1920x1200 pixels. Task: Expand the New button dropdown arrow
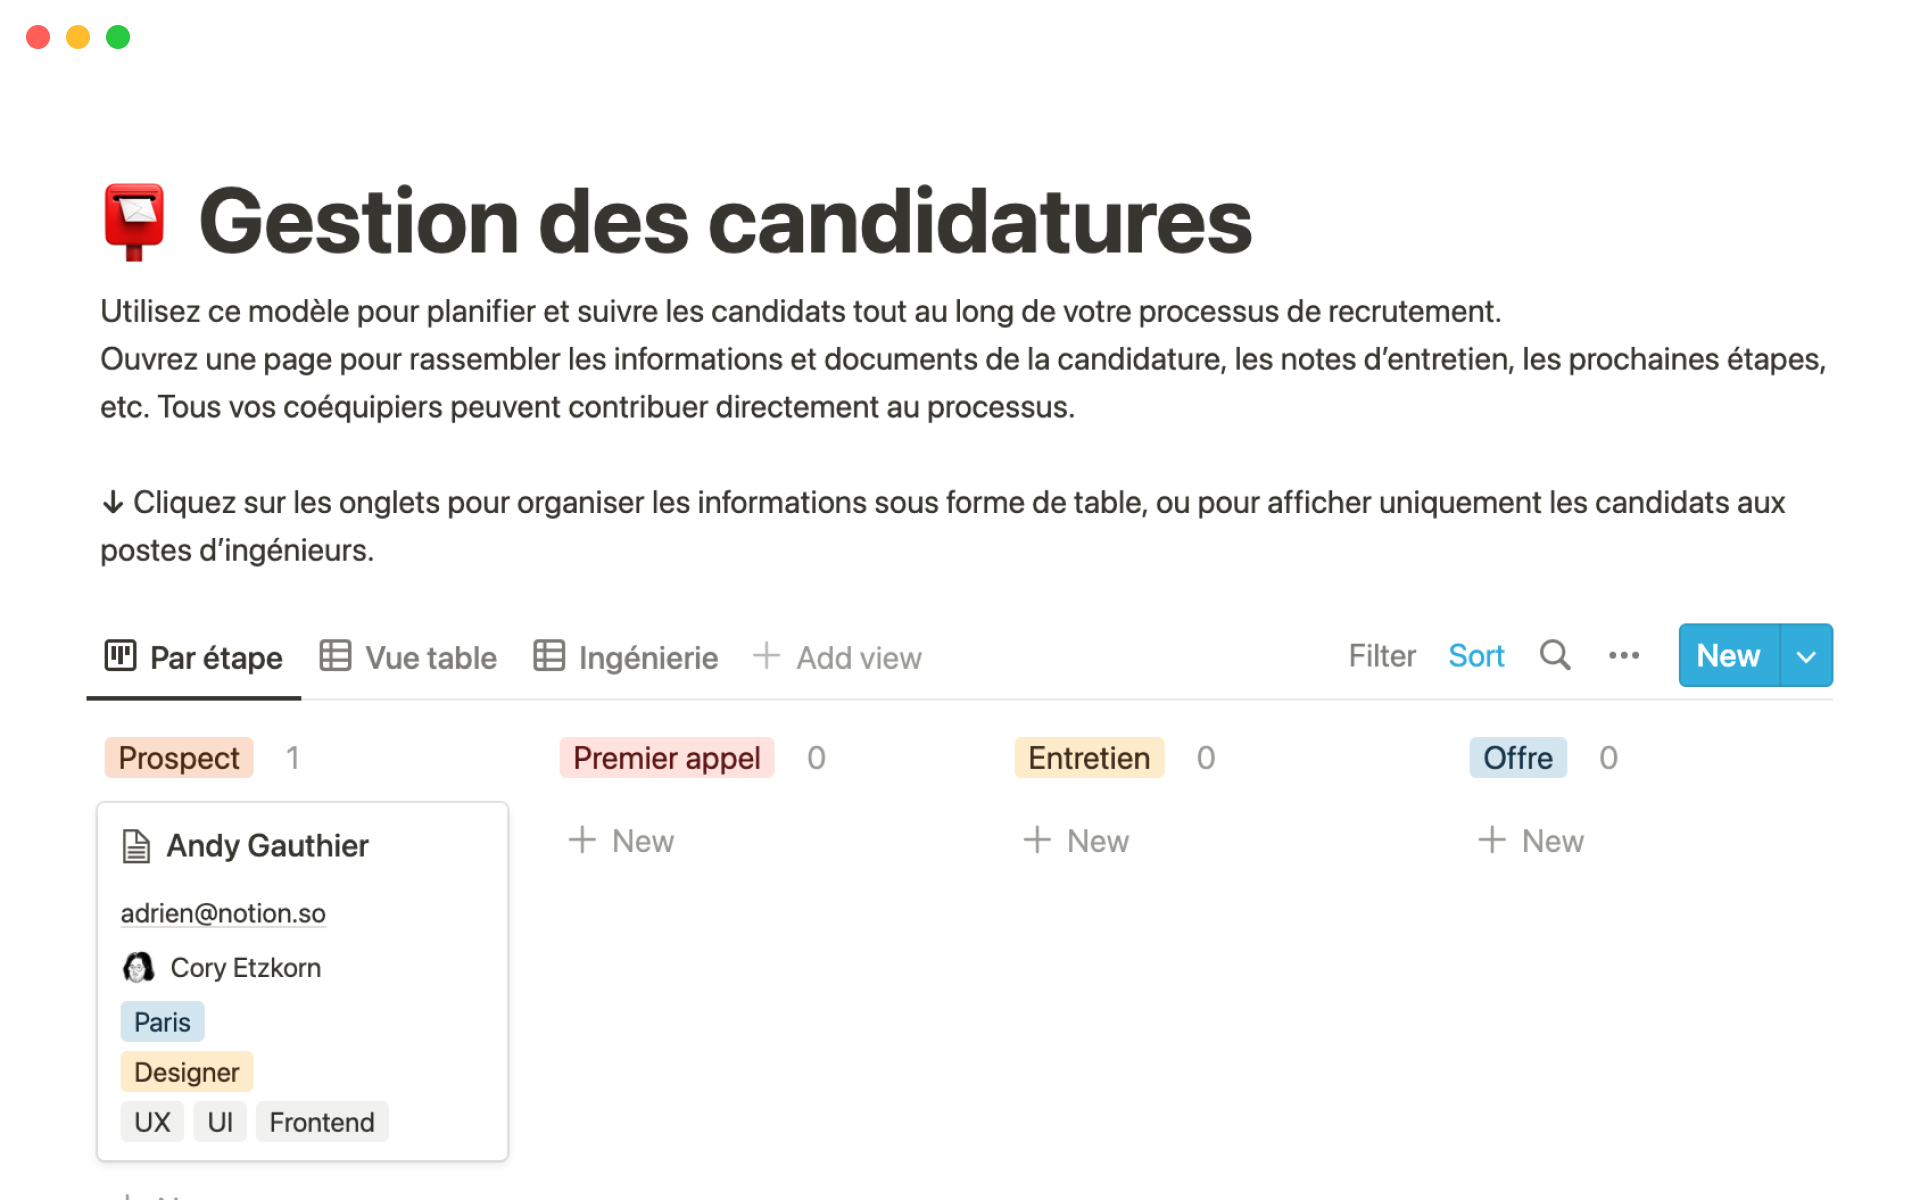pos(1806,656)
